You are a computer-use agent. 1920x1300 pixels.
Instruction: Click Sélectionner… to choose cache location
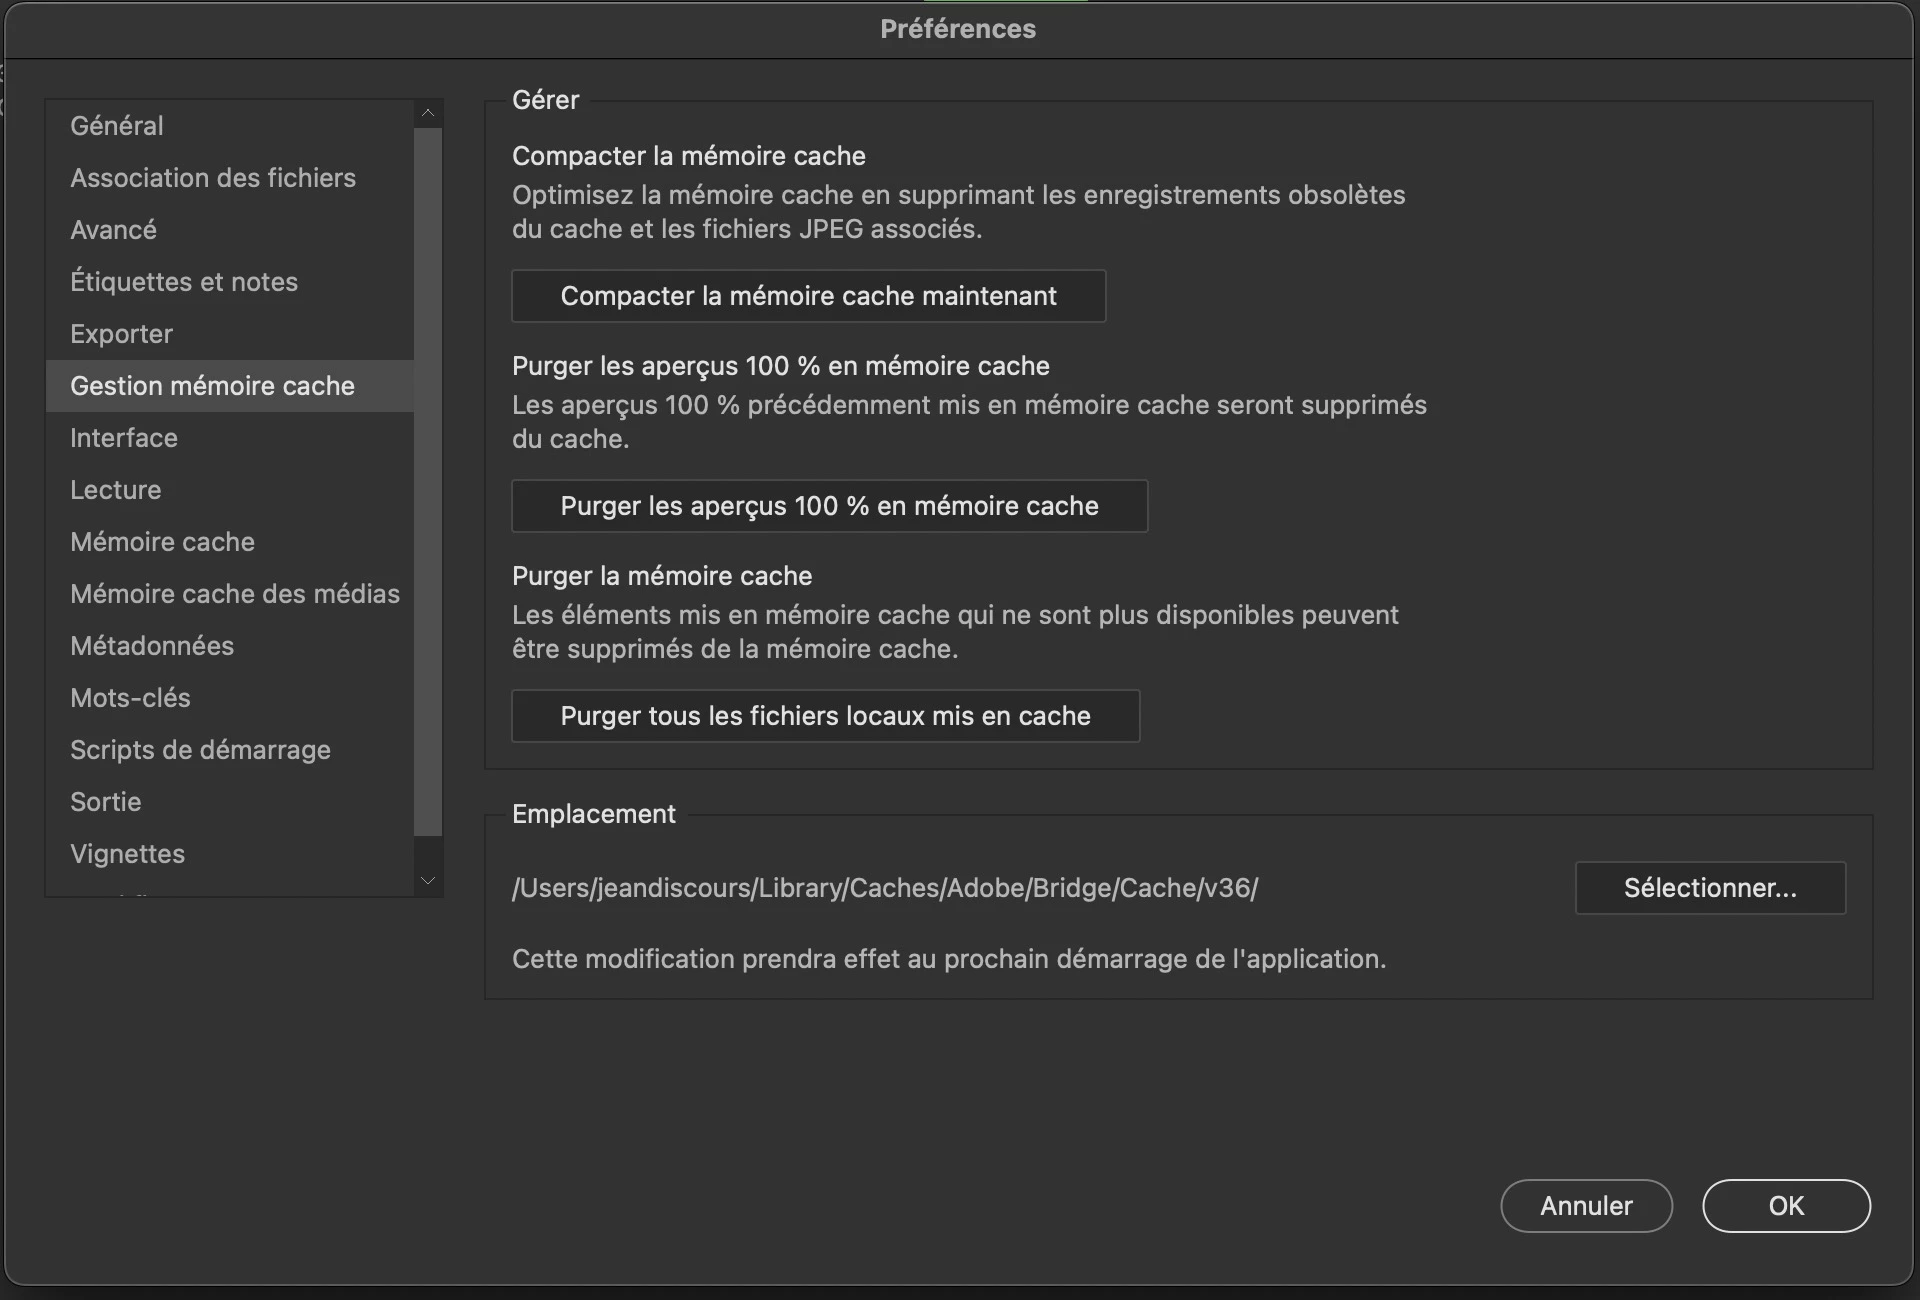(1710, 888)
